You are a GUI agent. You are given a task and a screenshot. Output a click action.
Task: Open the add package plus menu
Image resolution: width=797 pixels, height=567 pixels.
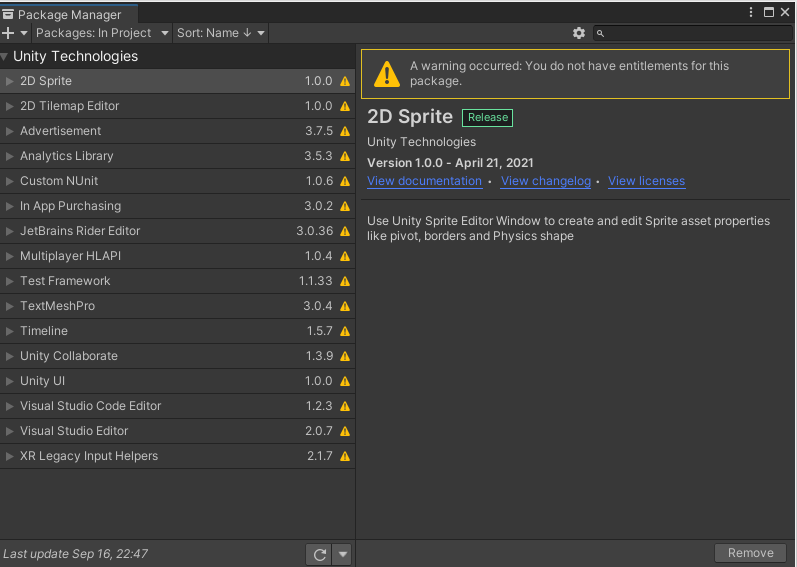point(14,33)
